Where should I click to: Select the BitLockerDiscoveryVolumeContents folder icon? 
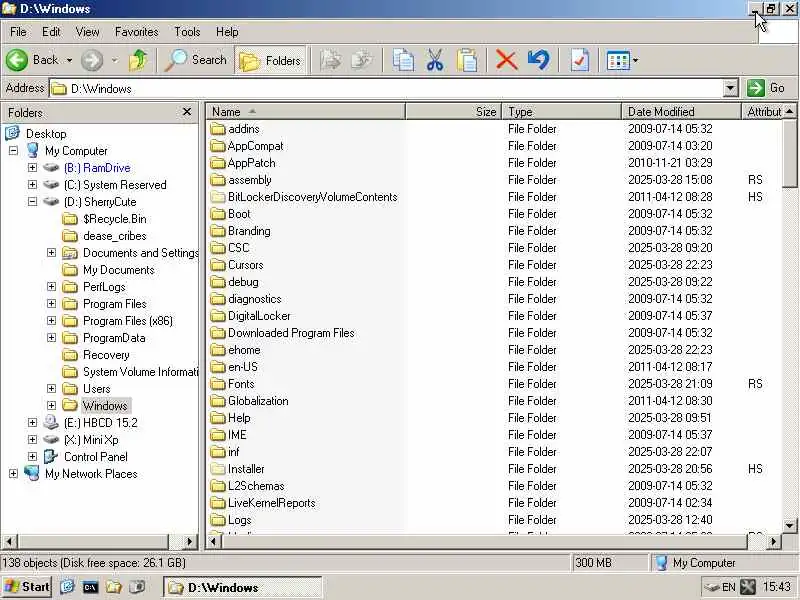click(x=218, y=197)
